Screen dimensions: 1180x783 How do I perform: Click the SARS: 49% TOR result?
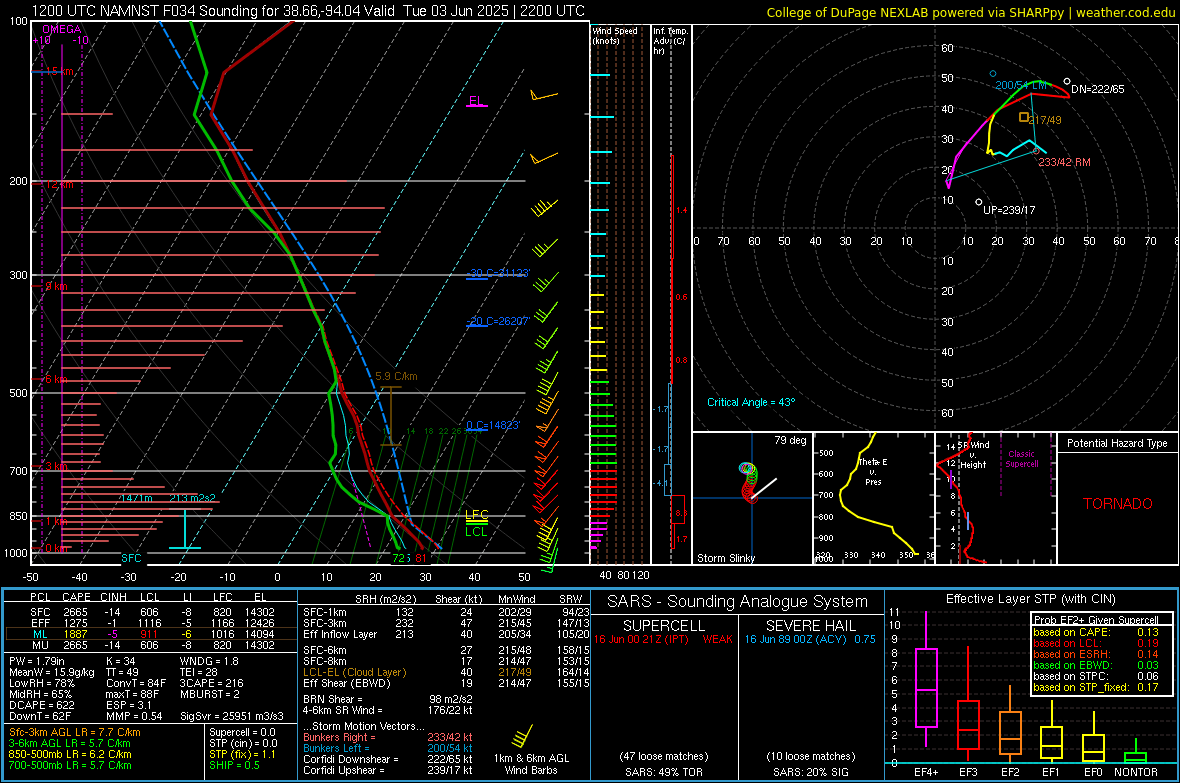pos(664,772)
